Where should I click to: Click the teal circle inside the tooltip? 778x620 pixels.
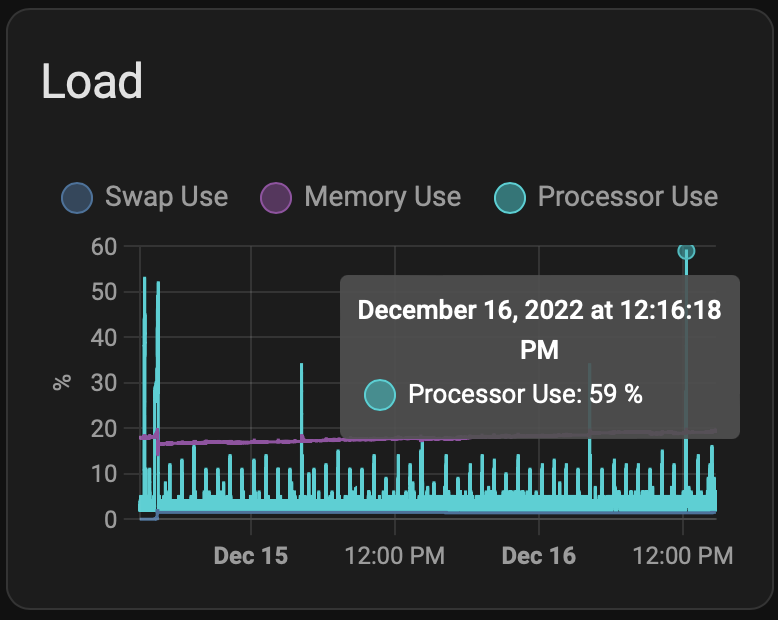tap(380, 395)
